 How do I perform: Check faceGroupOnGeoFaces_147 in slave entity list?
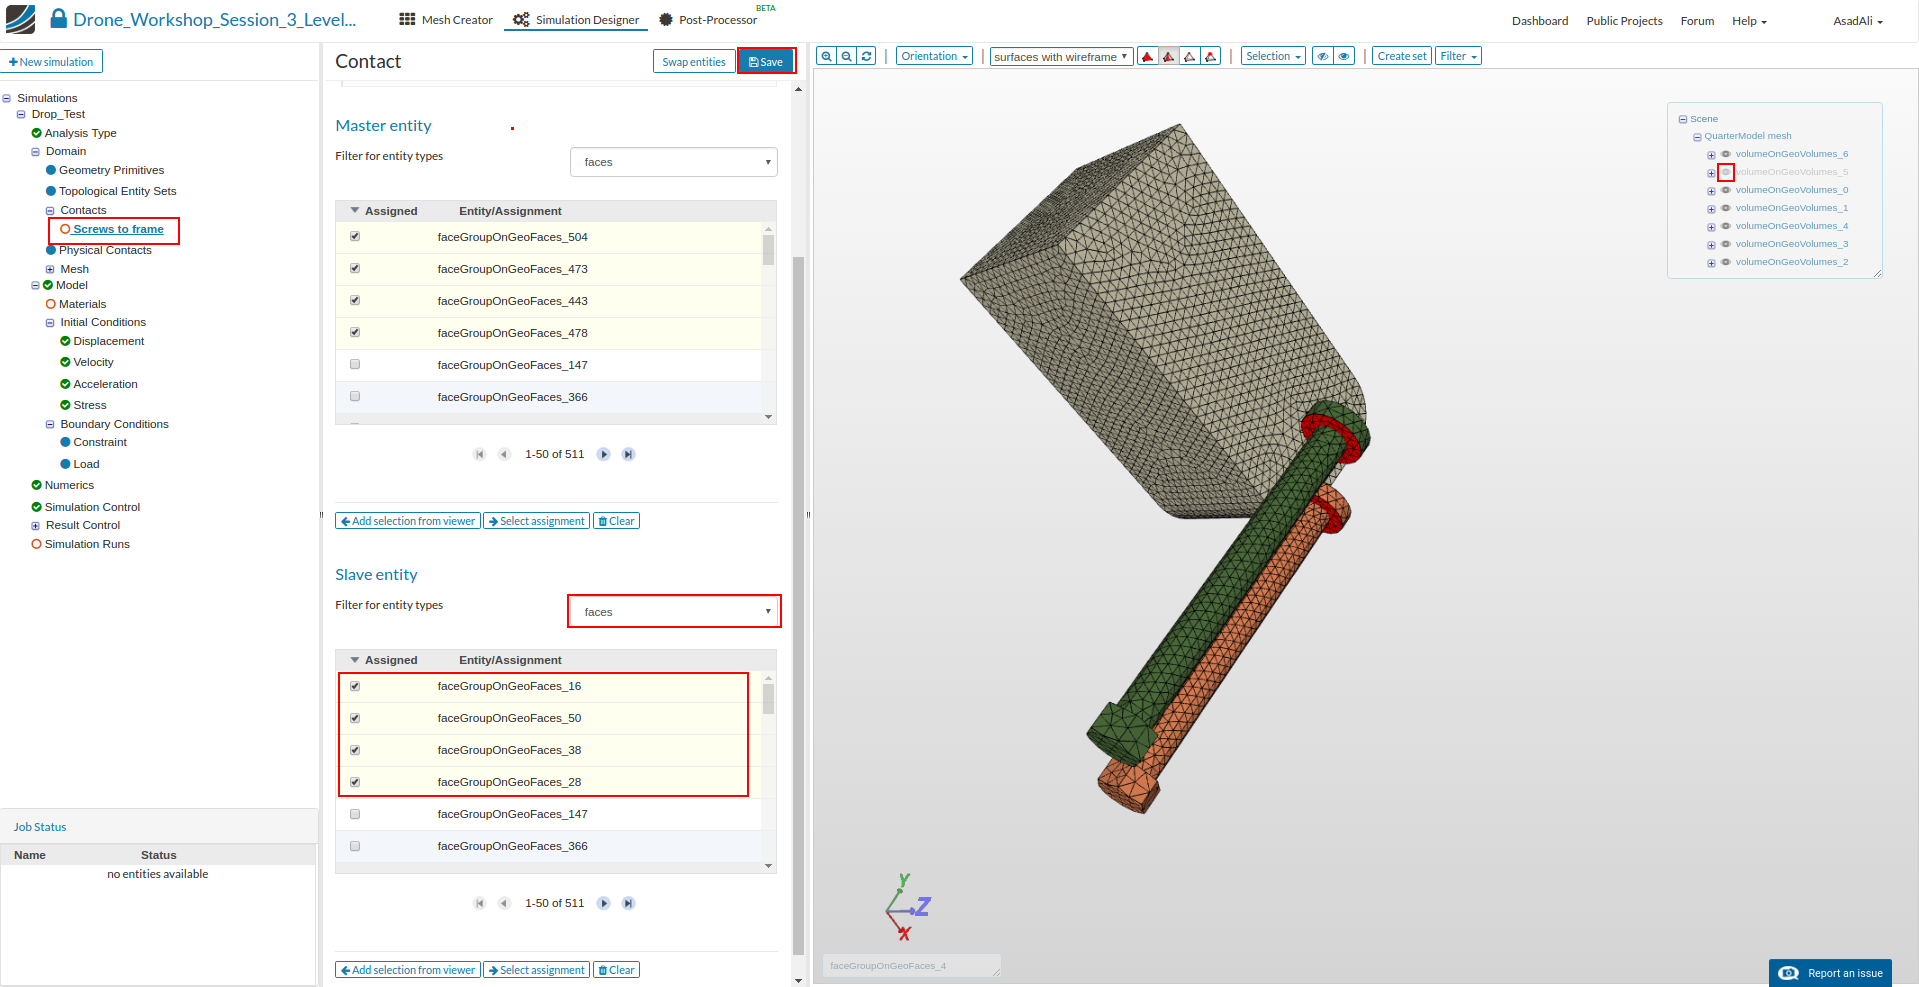click(x=355, y=814)
